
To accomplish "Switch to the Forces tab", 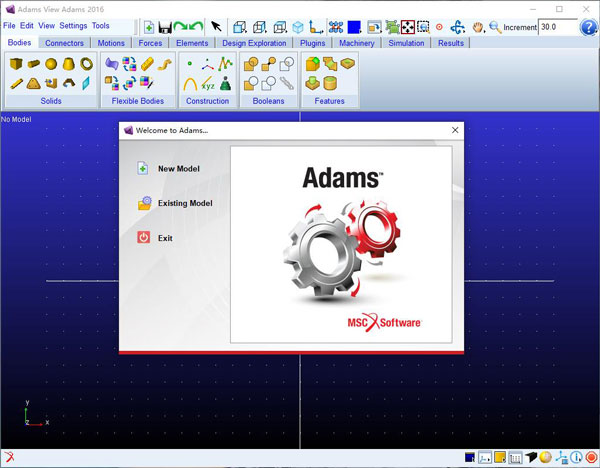I will (x=150, y=43).
